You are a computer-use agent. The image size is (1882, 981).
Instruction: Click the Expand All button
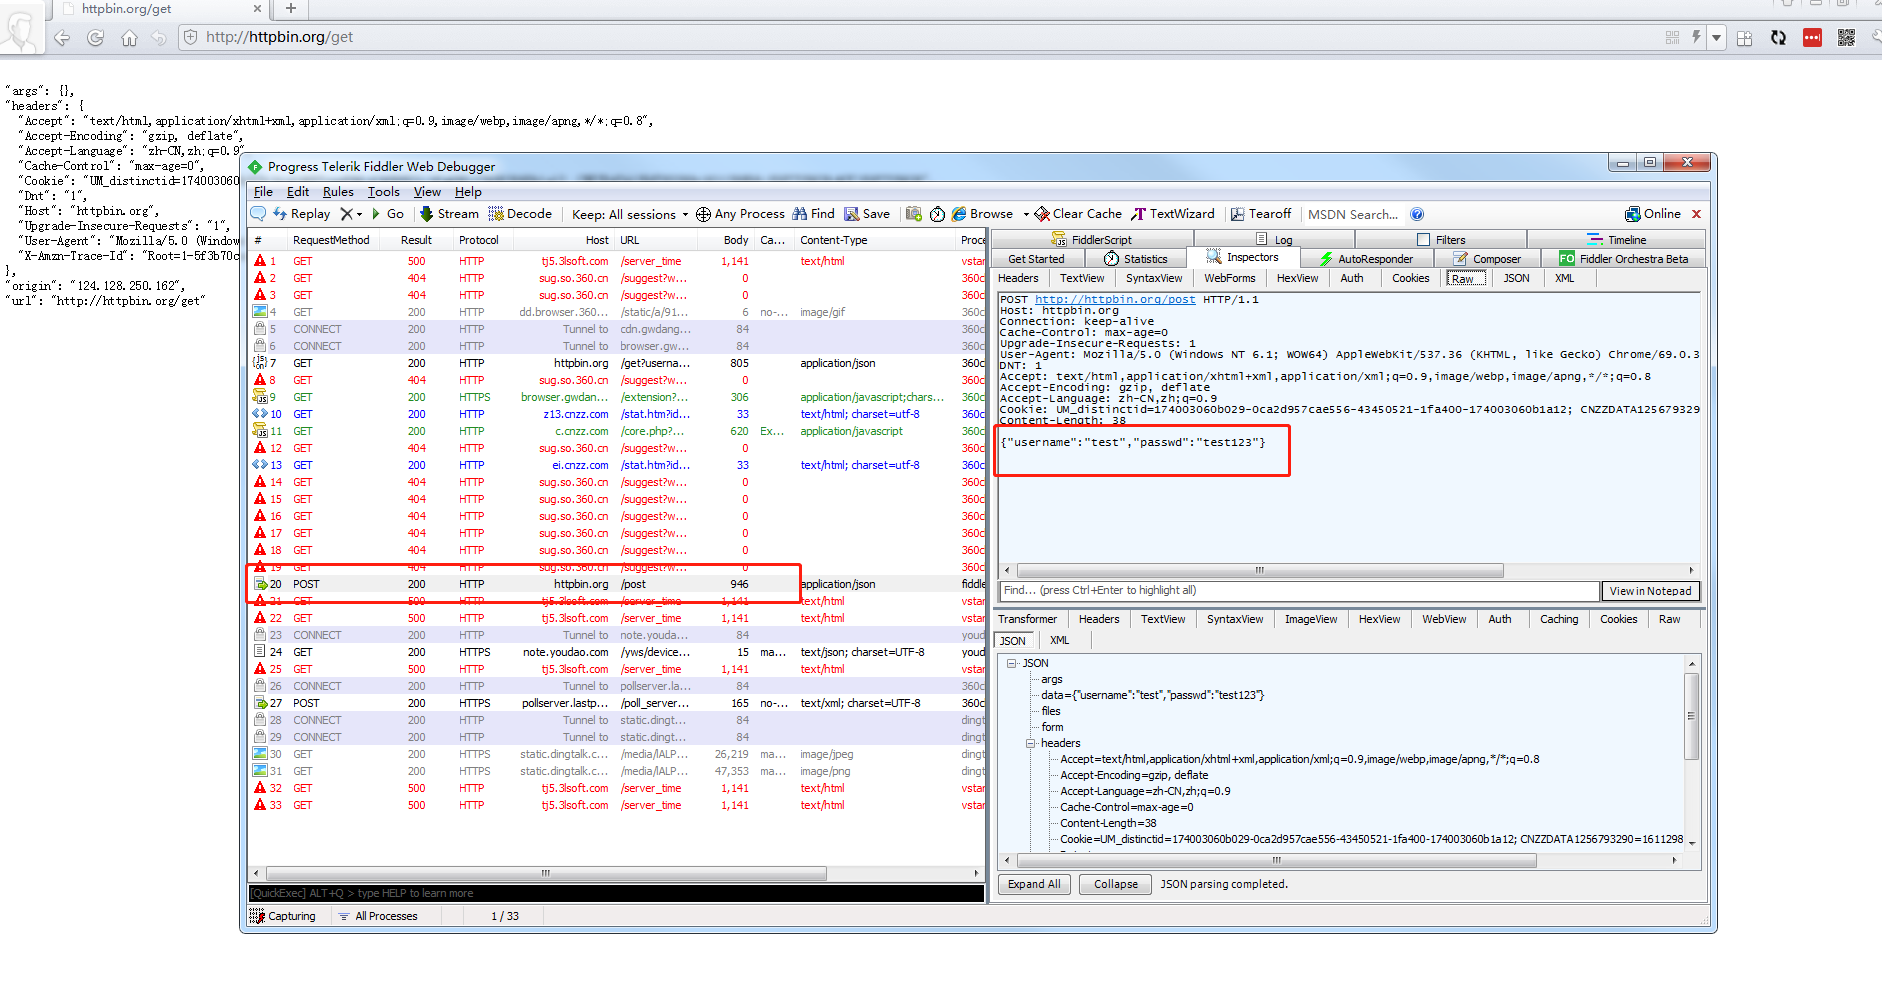click(1034, 884)
